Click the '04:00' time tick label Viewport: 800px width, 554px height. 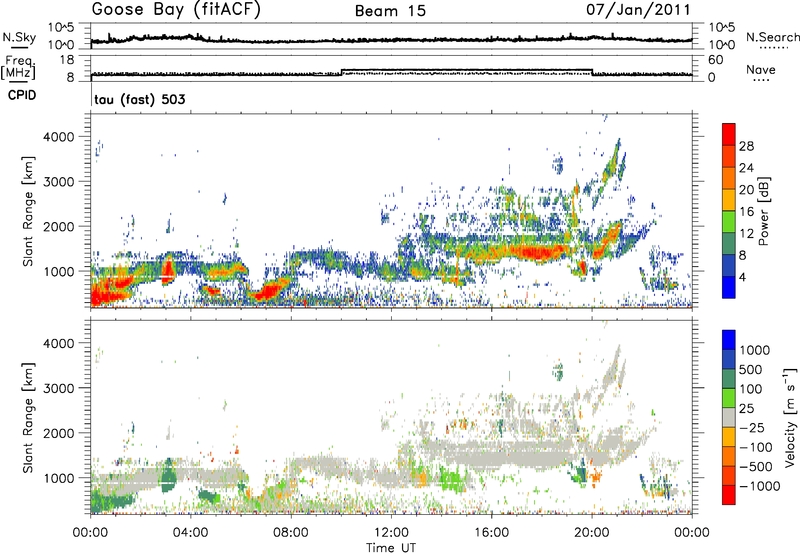190,533
